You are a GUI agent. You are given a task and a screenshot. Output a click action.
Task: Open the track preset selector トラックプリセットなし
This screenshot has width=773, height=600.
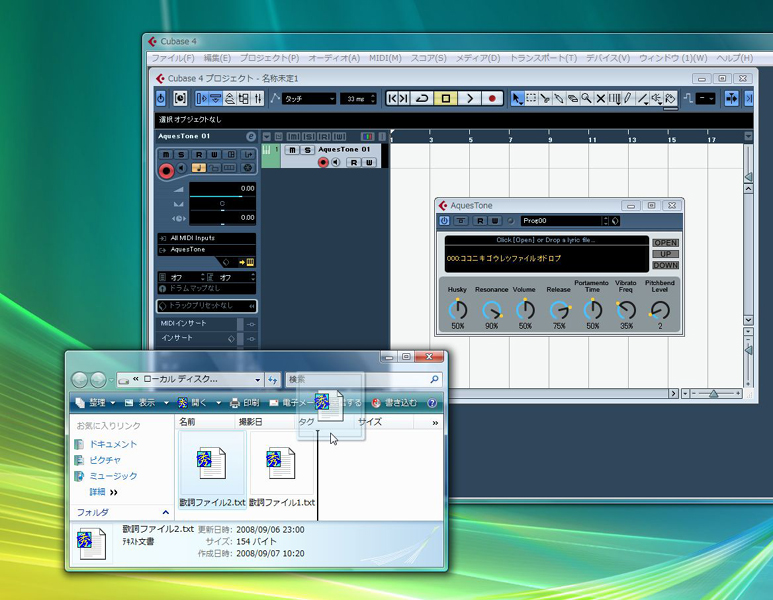tap(207, 306)
